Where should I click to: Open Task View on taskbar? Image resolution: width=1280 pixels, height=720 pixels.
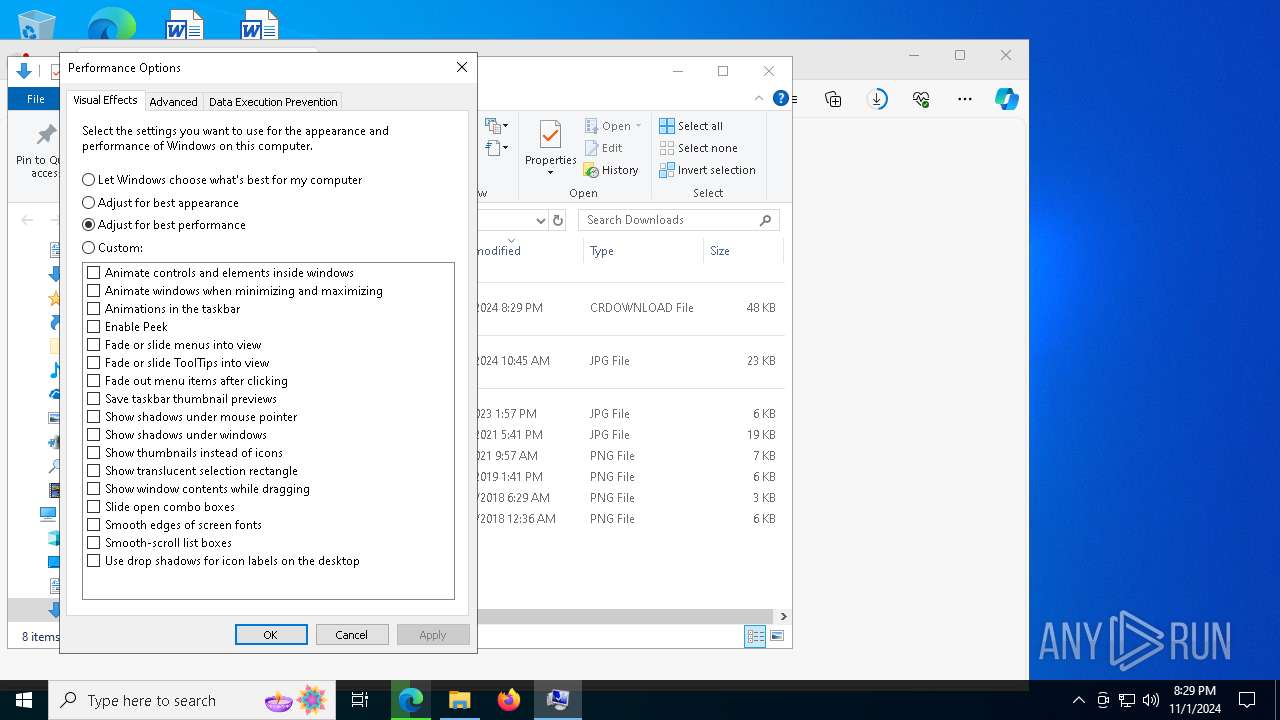pyautogui.click(x=360, y=700)
